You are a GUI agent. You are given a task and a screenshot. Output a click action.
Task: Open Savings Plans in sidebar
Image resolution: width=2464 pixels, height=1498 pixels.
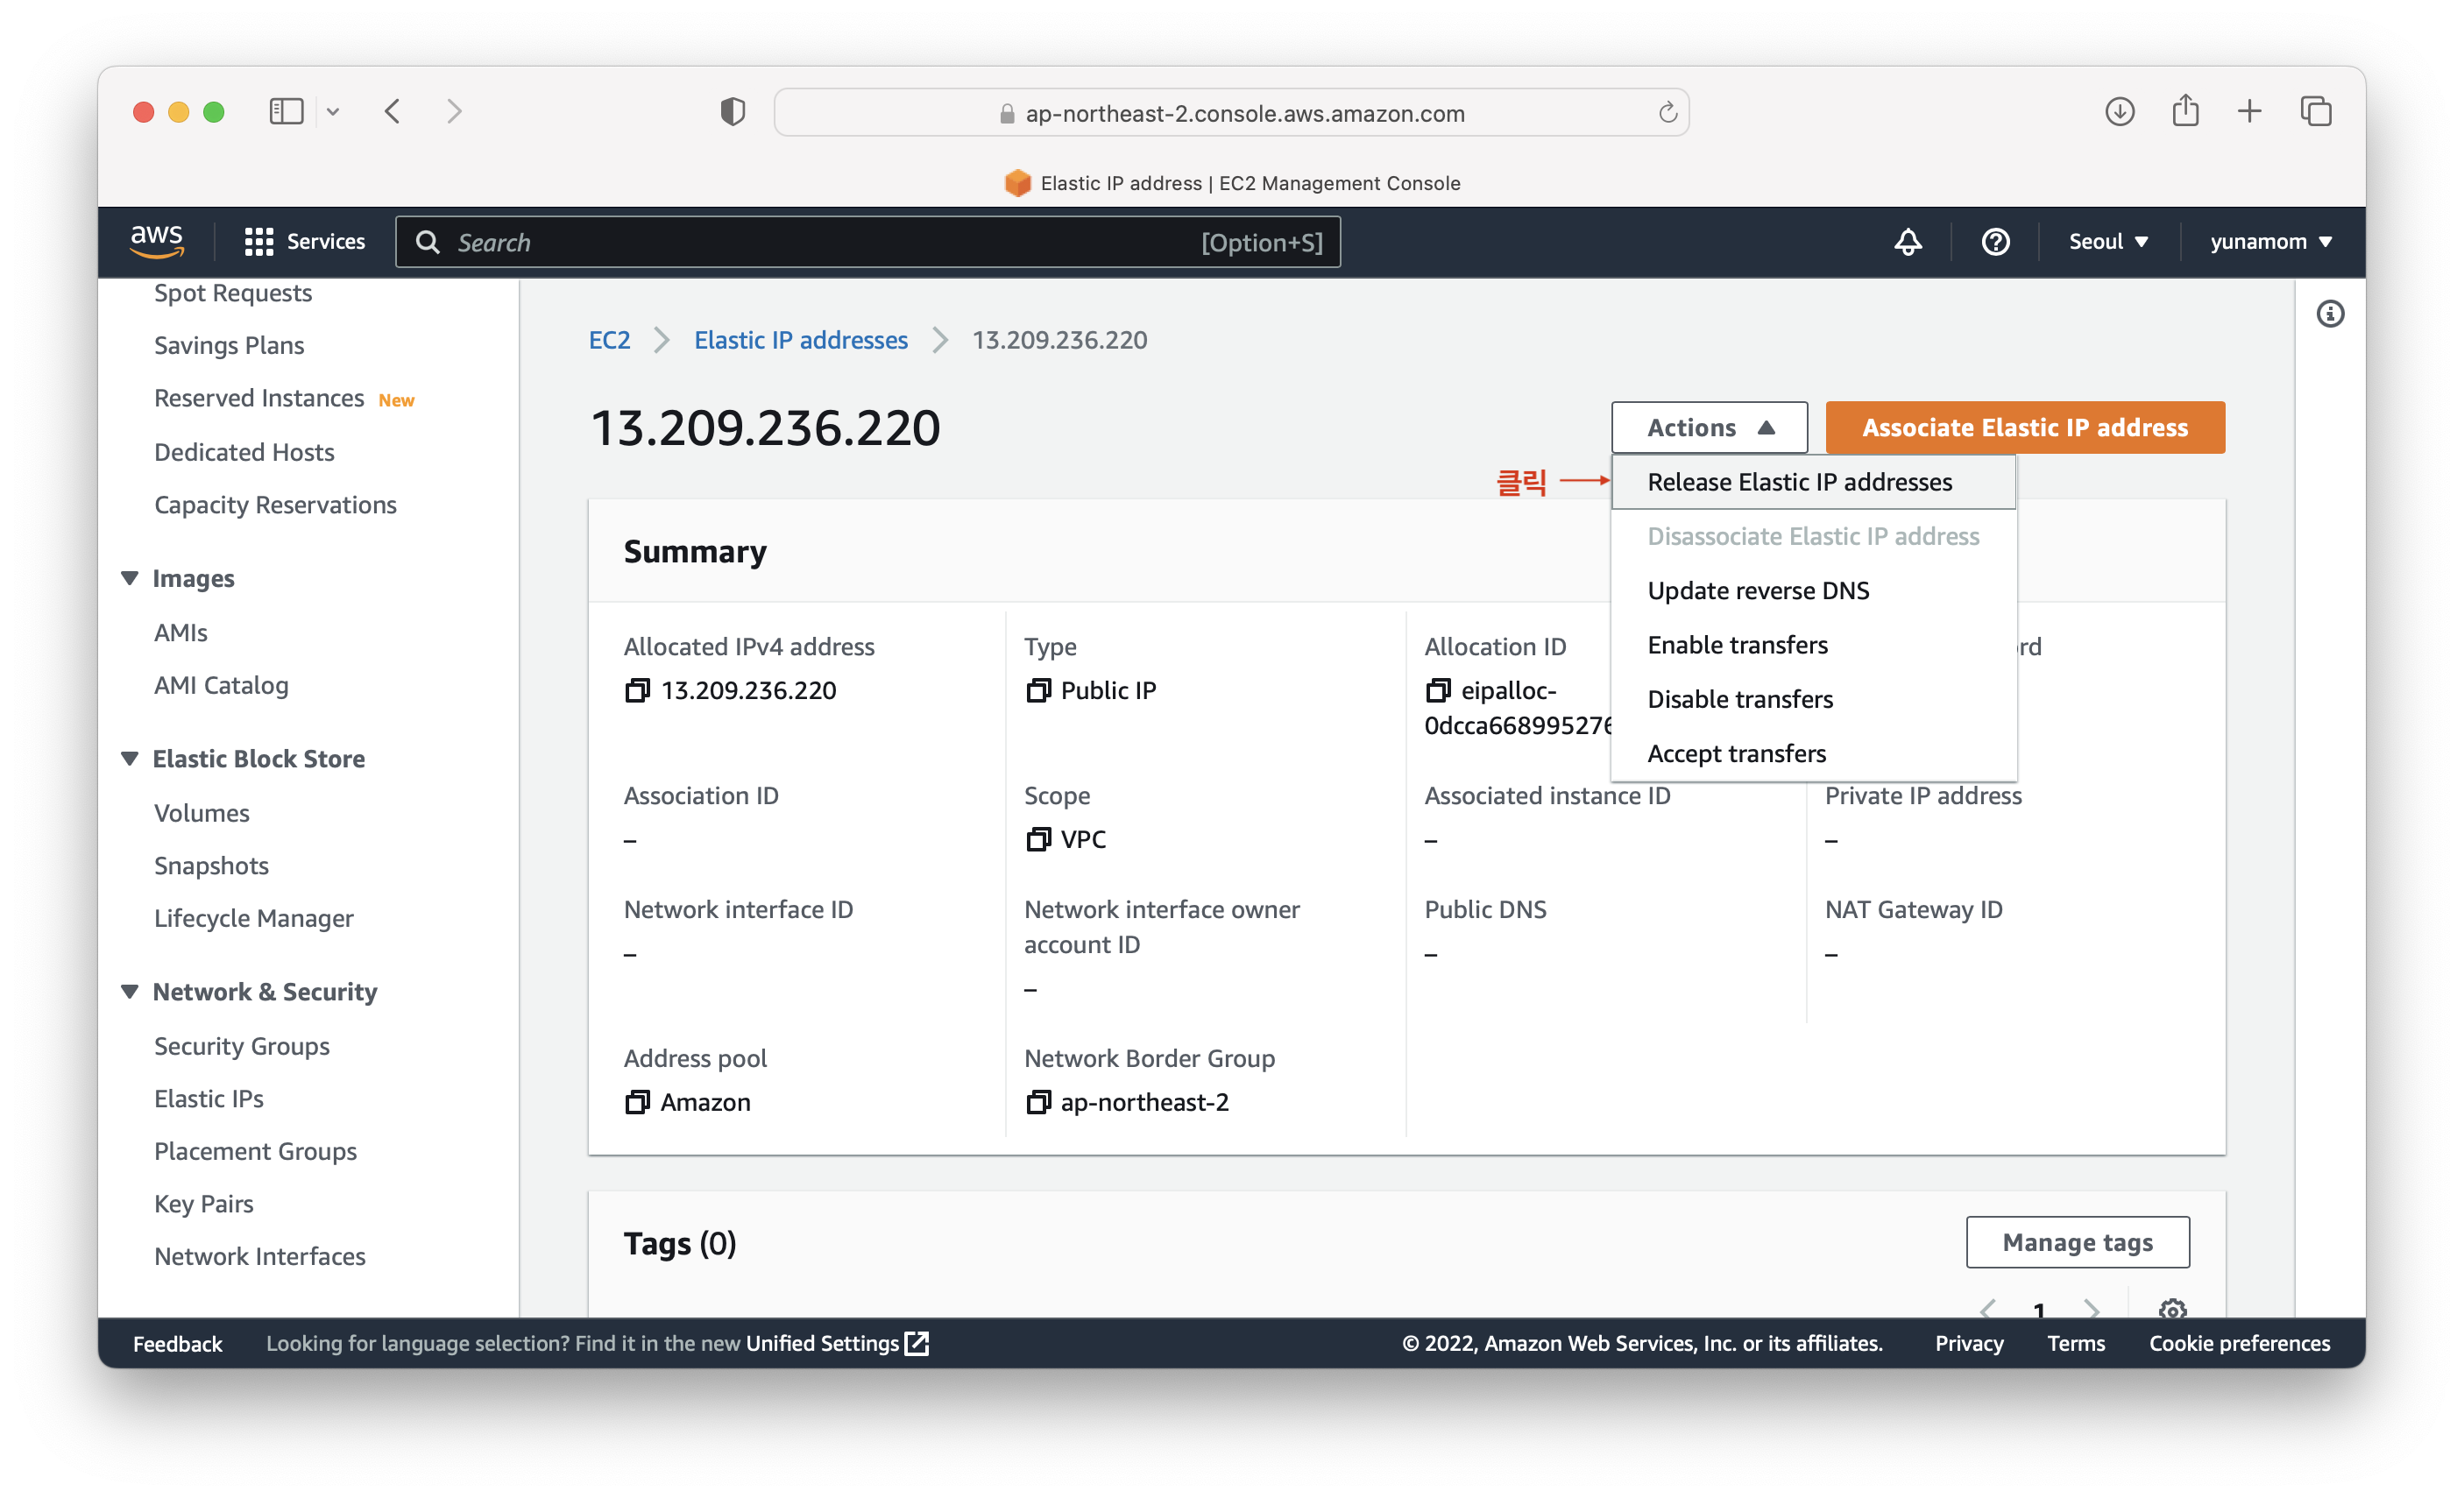pyautogui.click(x=229, y=345)
